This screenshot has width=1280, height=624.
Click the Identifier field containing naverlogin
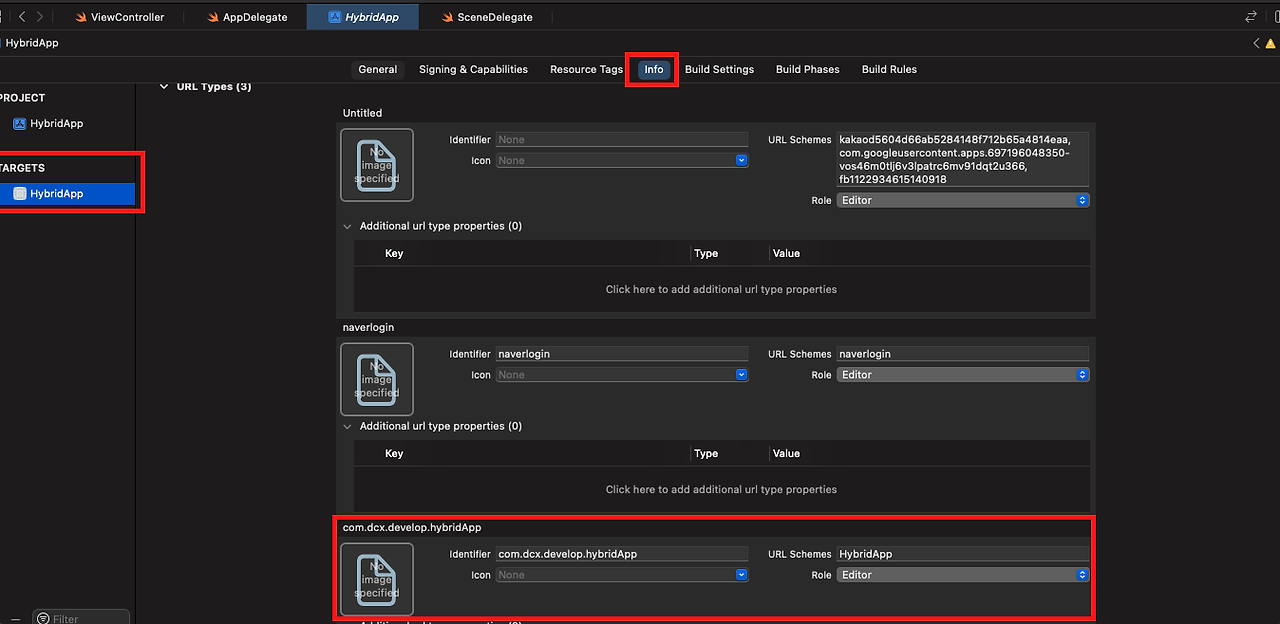tap(621, 354)
